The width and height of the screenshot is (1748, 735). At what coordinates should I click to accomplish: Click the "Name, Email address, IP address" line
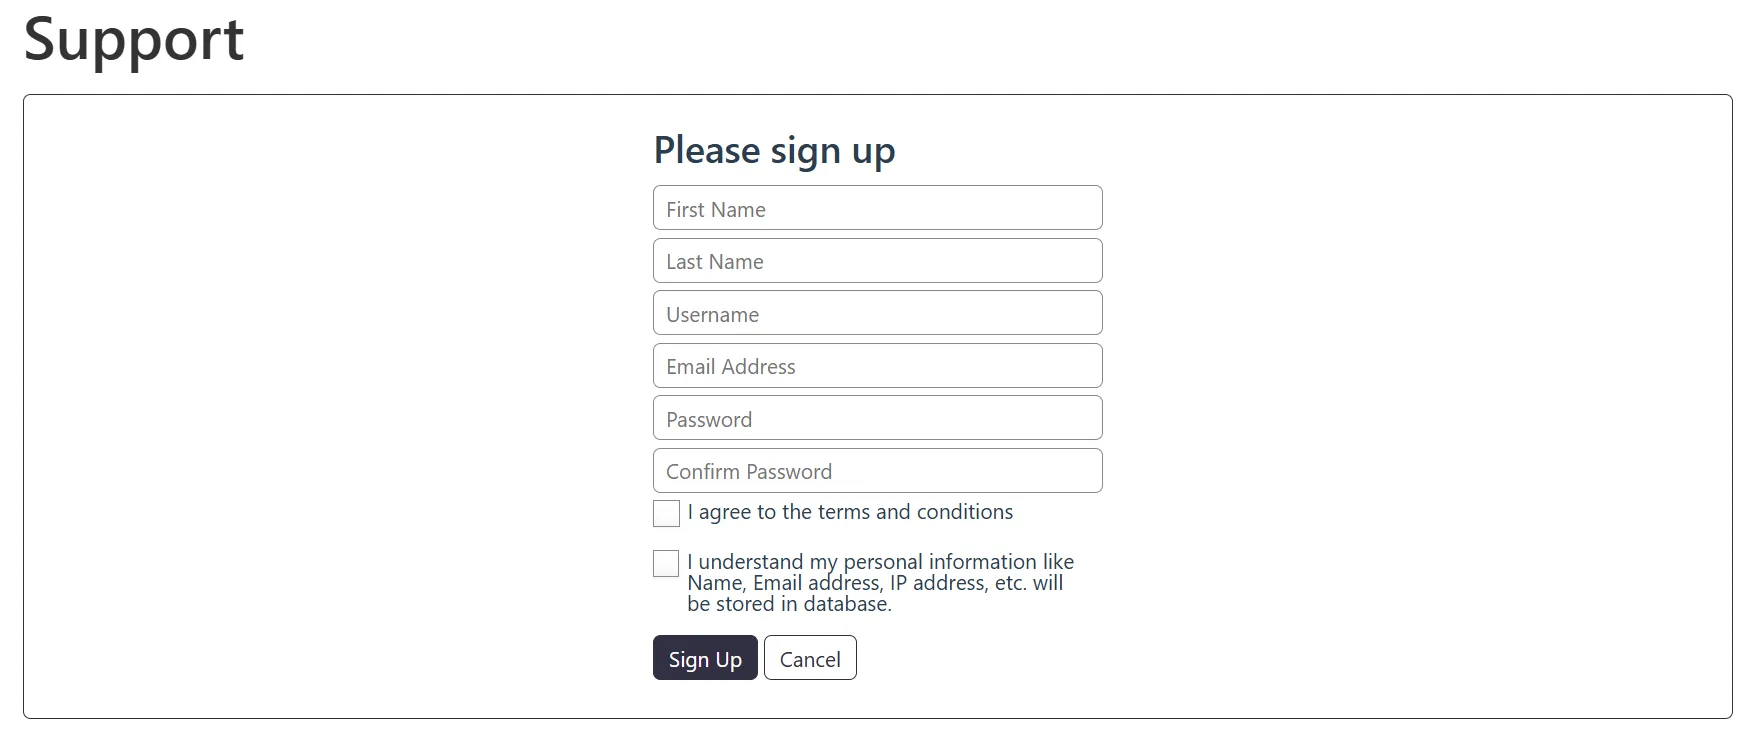click(875, 583)
